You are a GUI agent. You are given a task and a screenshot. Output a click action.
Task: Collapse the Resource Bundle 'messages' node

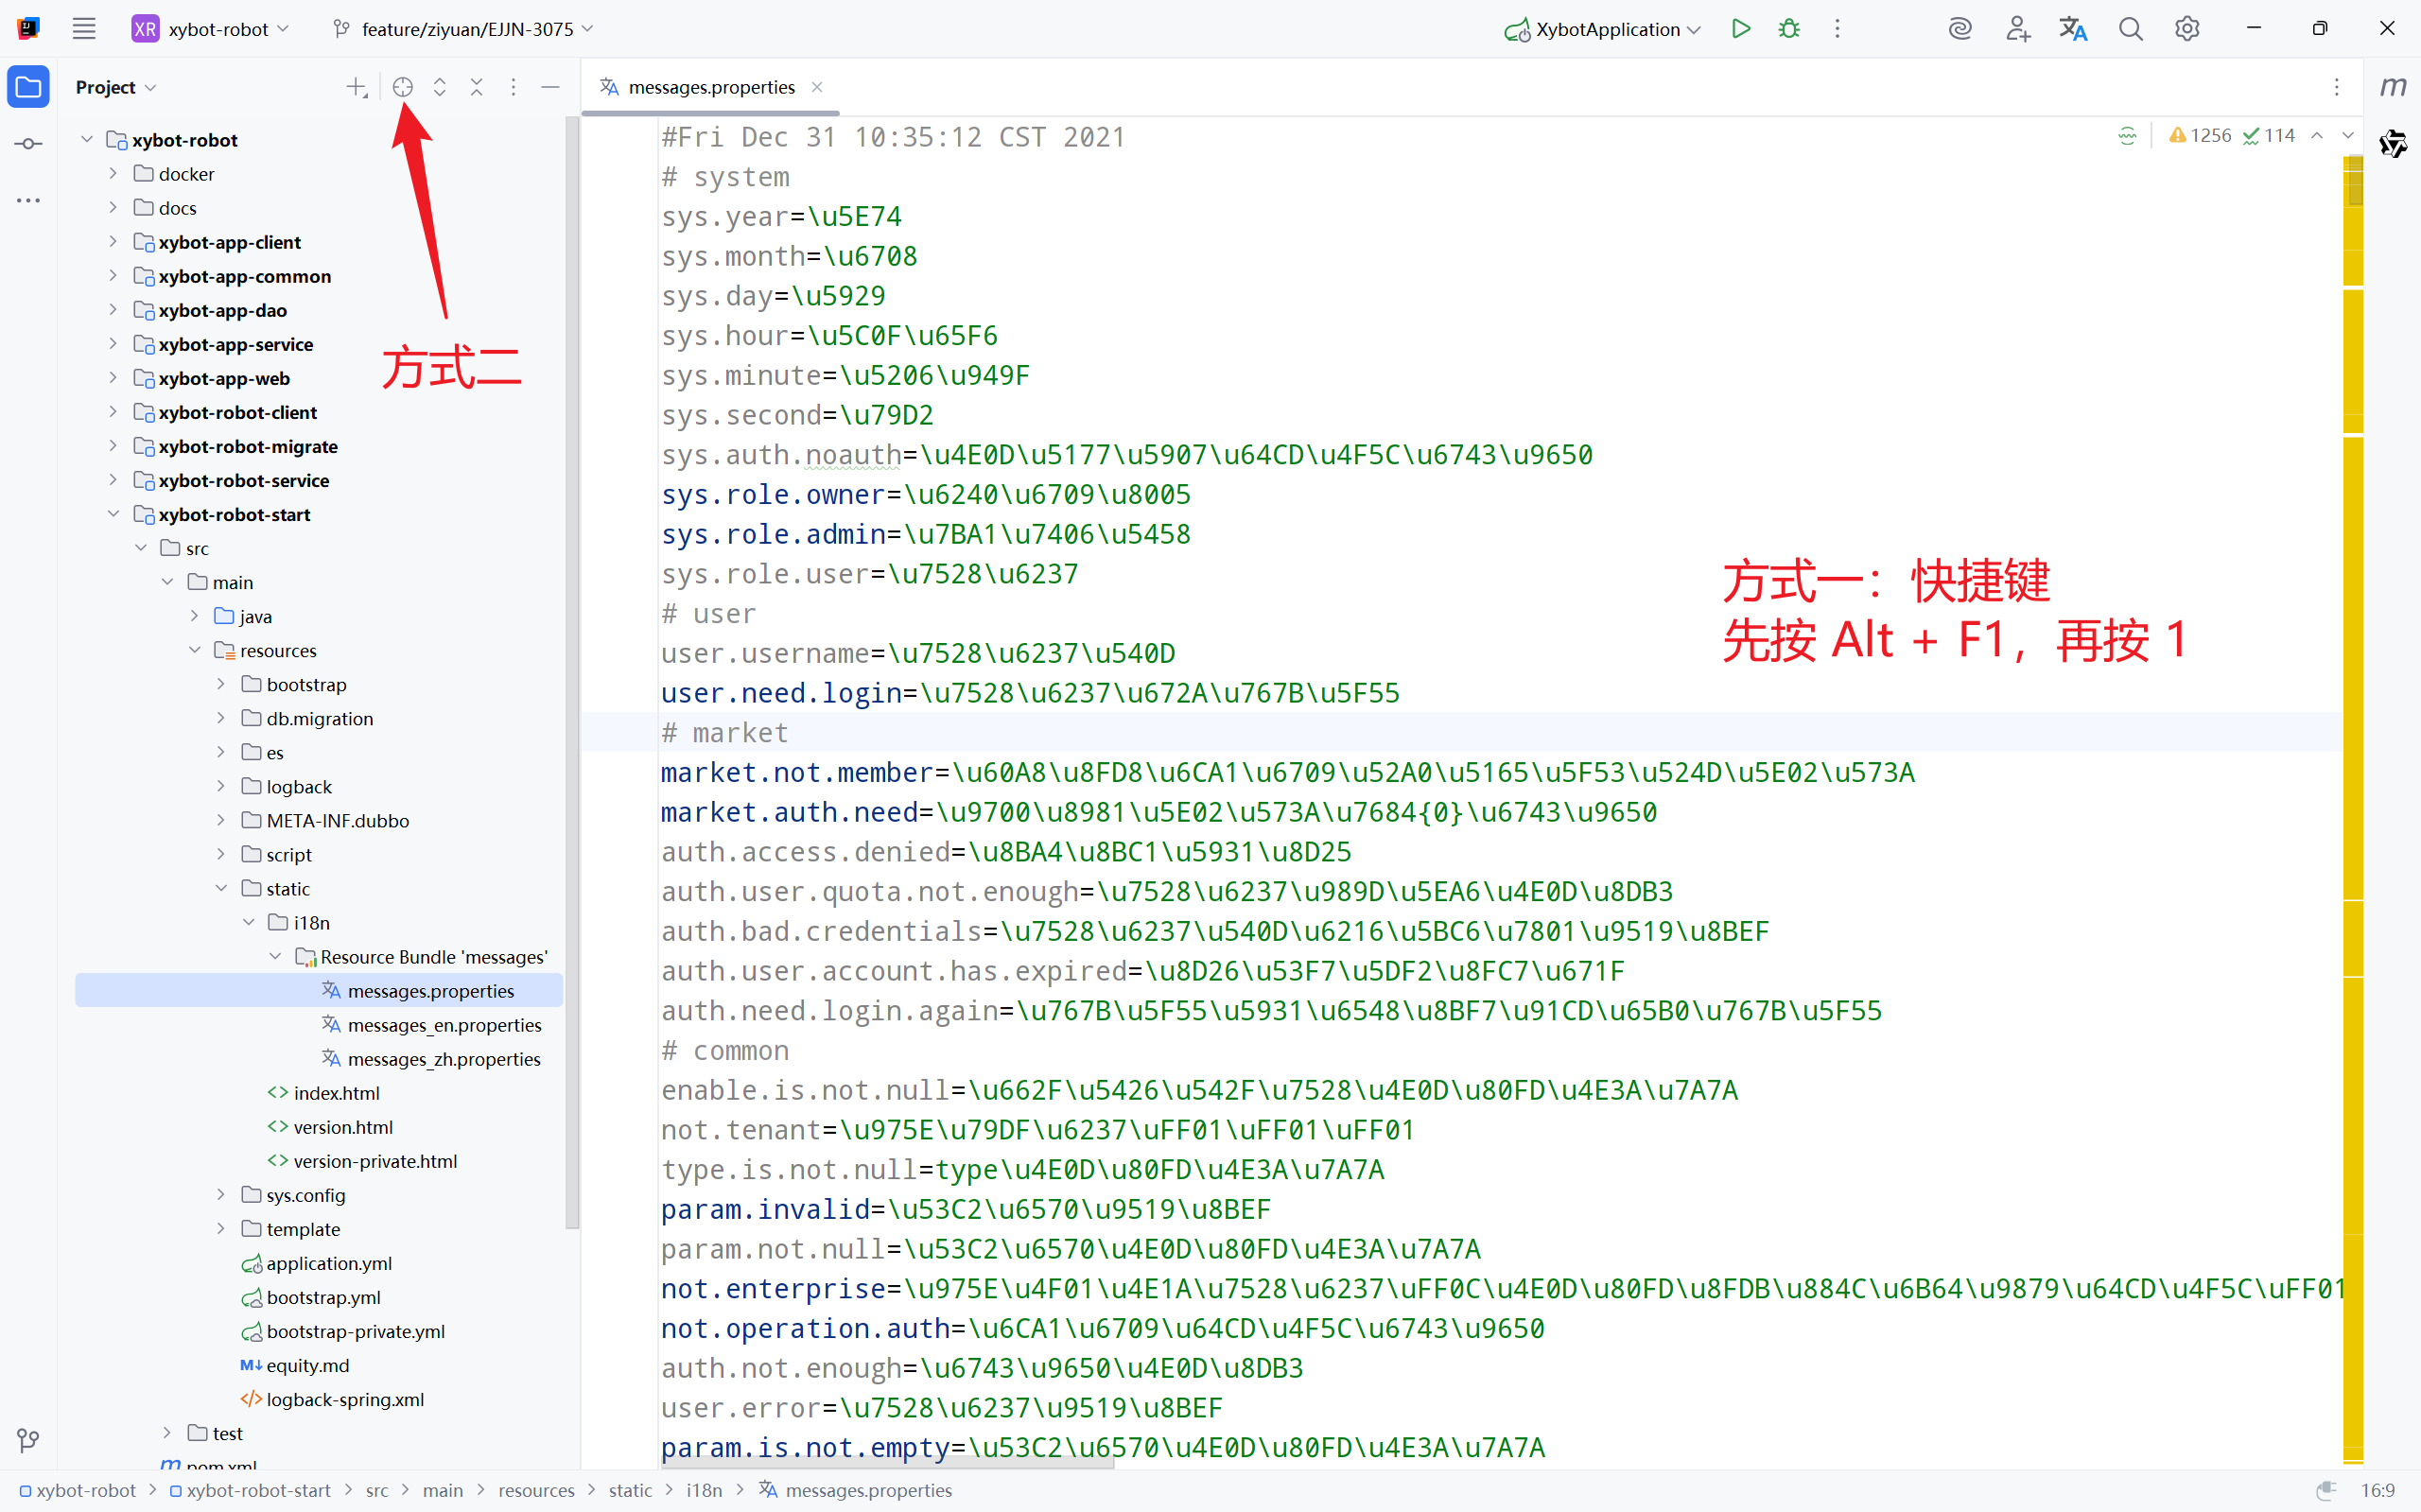coord(275,957)
